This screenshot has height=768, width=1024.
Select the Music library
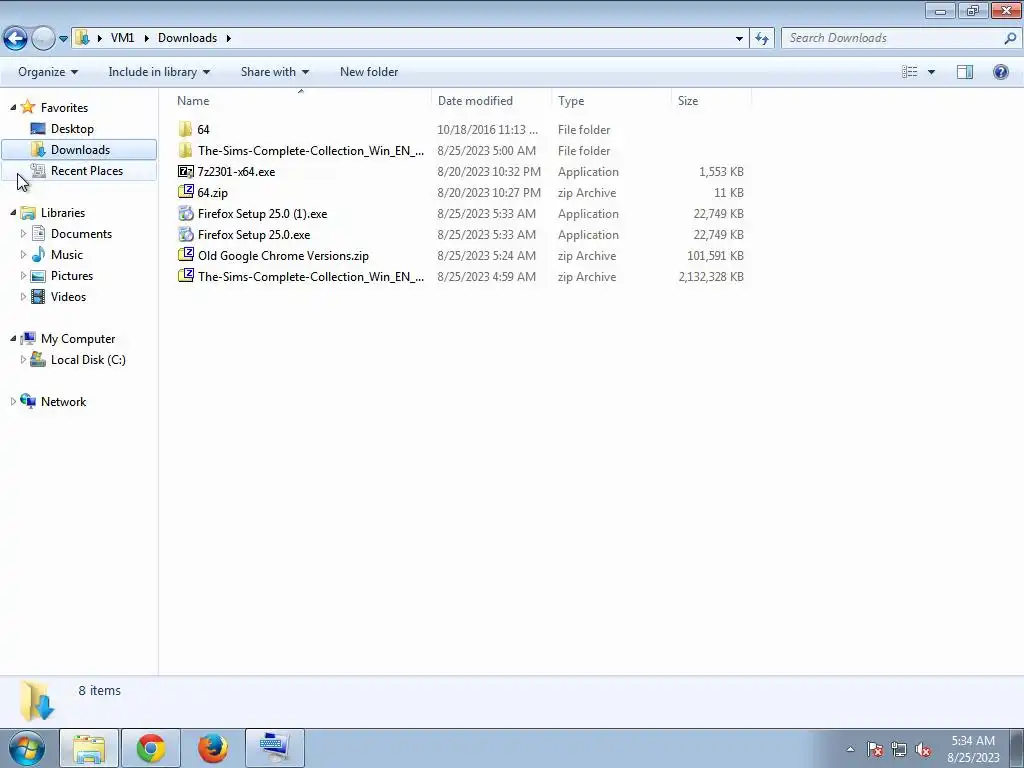(67, 255)
